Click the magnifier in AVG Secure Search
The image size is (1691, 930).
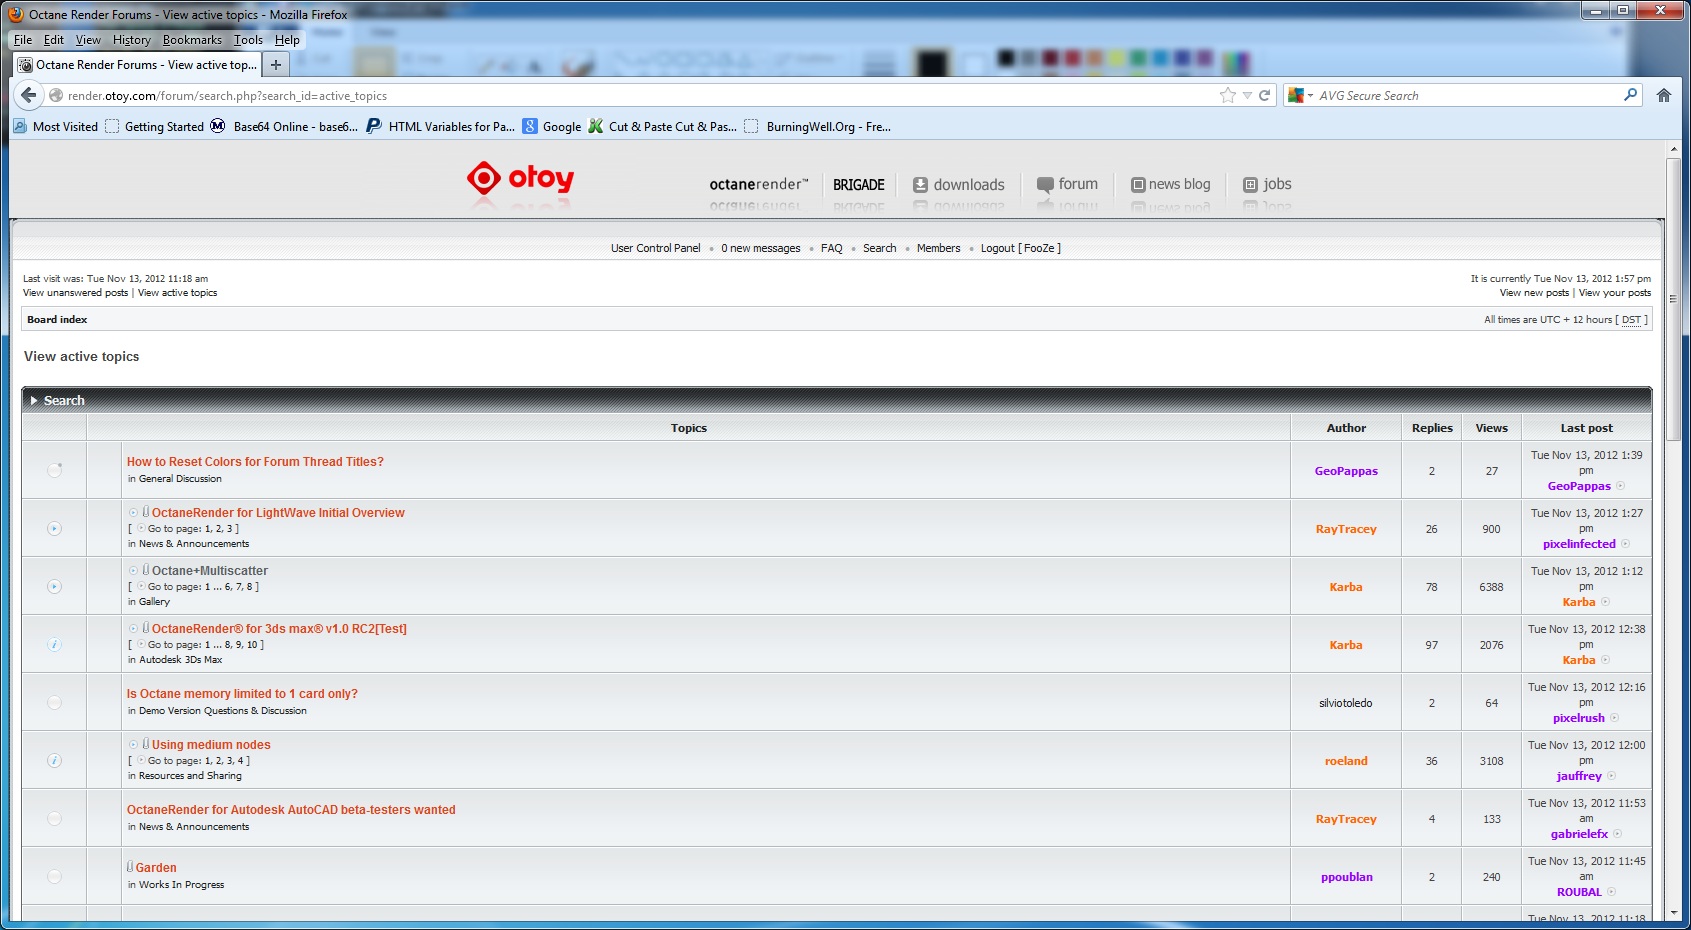[1631, 95]
